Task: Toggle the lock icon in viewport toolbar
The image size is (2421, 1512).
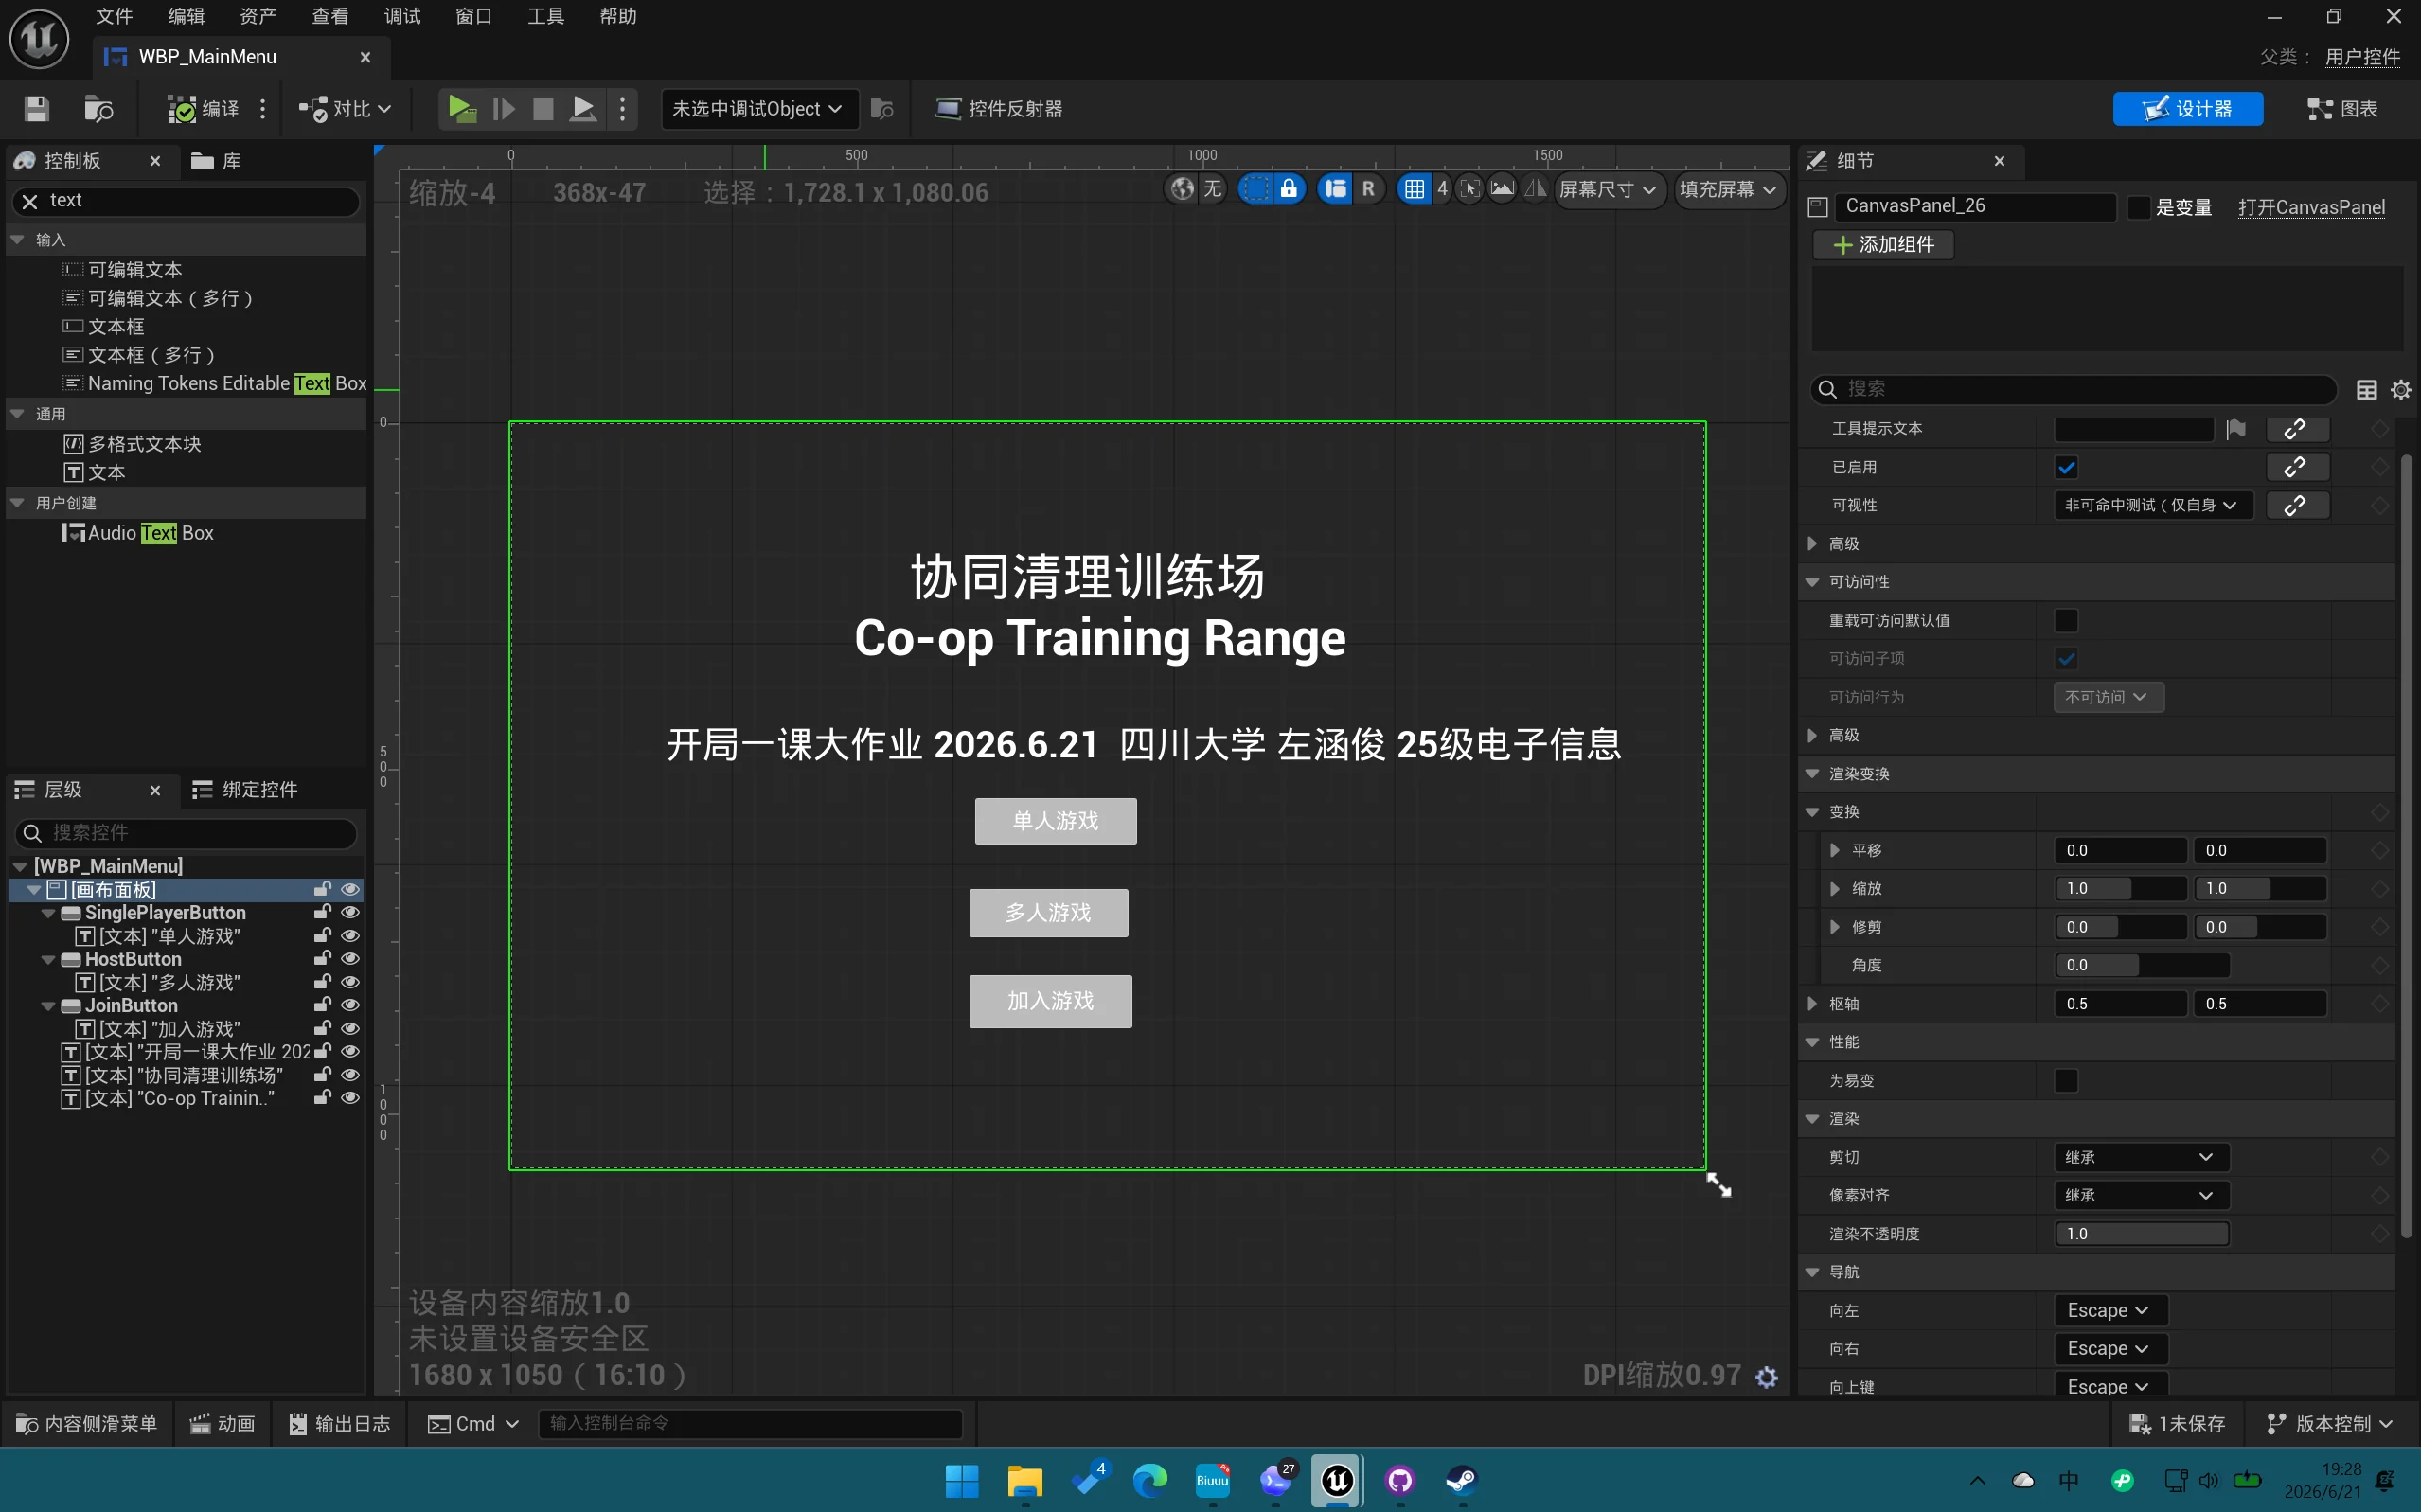Action: [1289, 189]
